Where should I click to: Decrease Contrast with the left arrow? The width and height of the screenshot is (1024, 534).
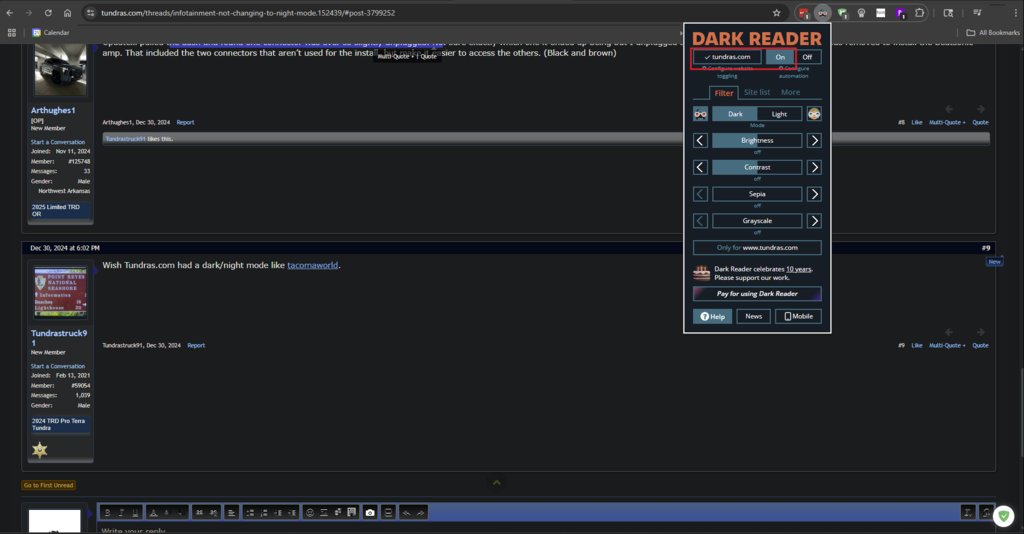point(700,167)
